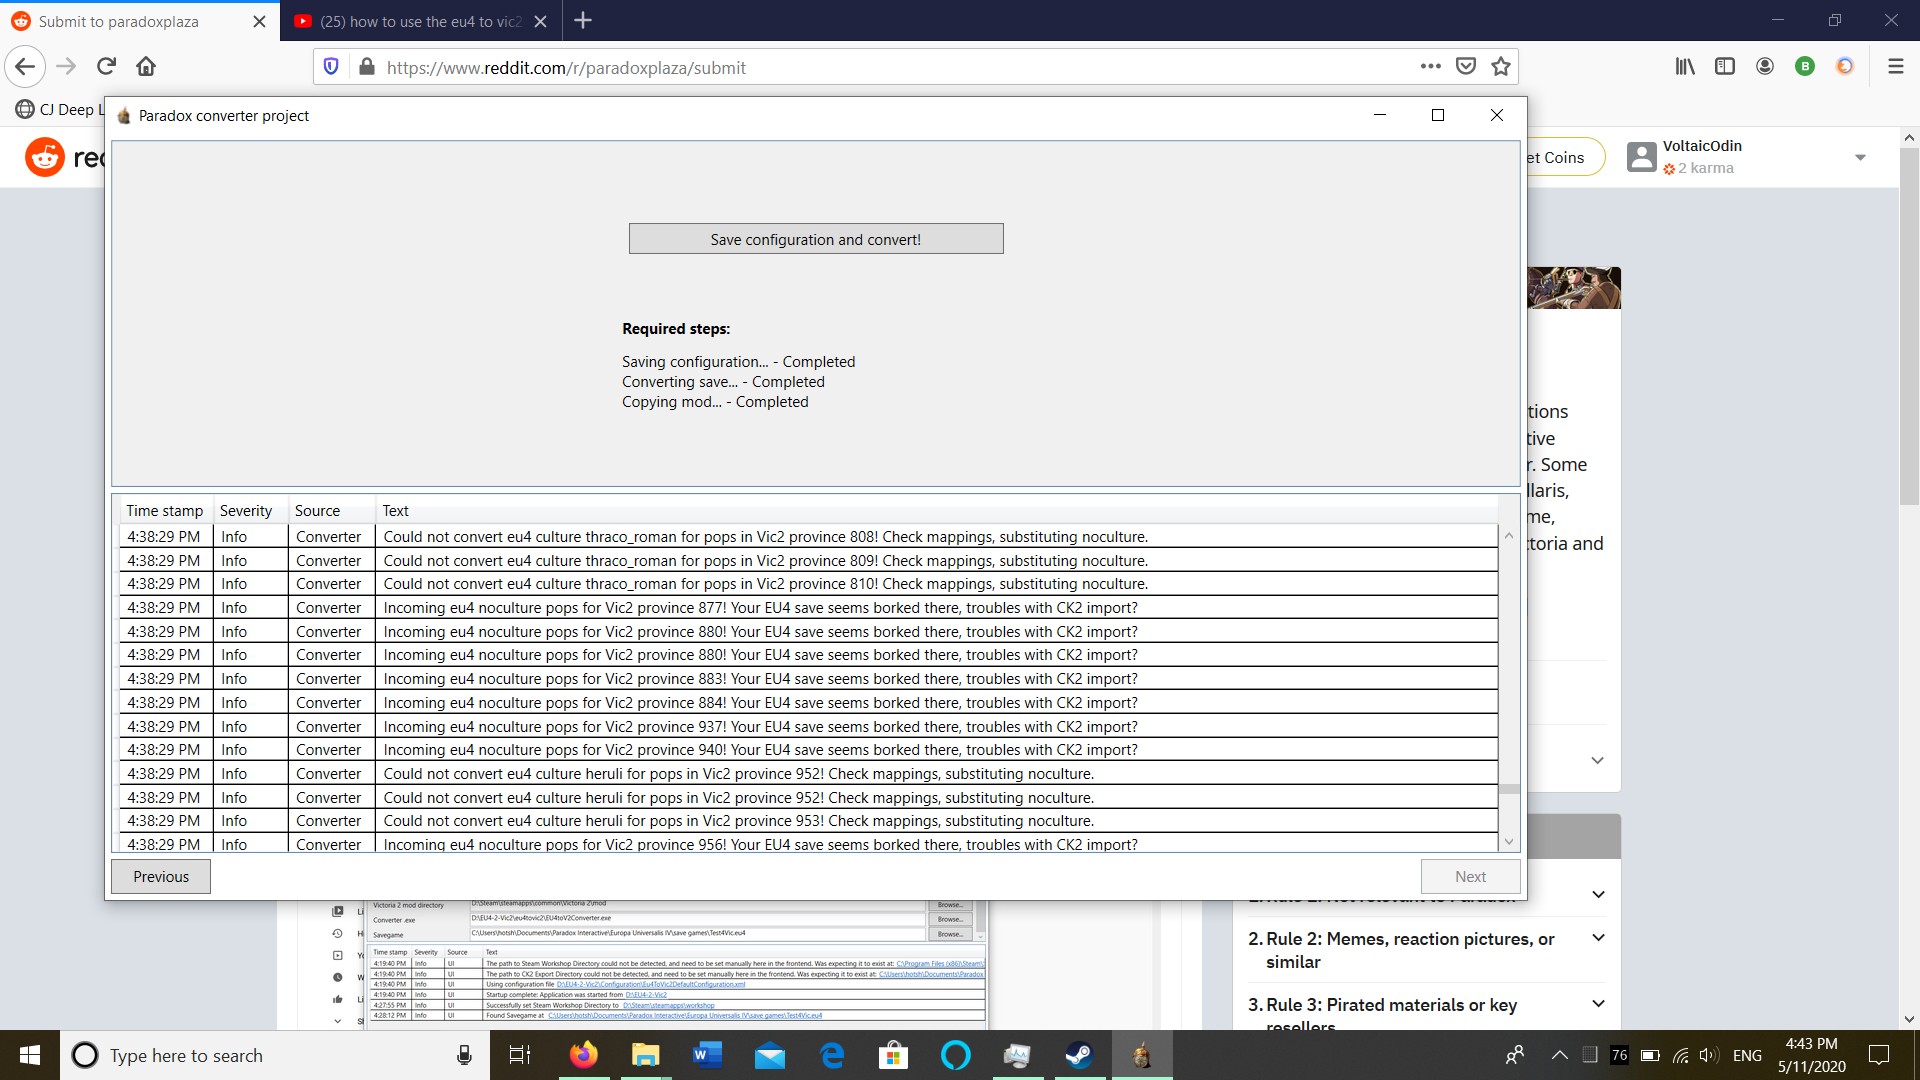This screenshot has height=1080, width=1920.
Task: Save page to Pocket
Action: pyautogui.click(x=1466, y=67)
